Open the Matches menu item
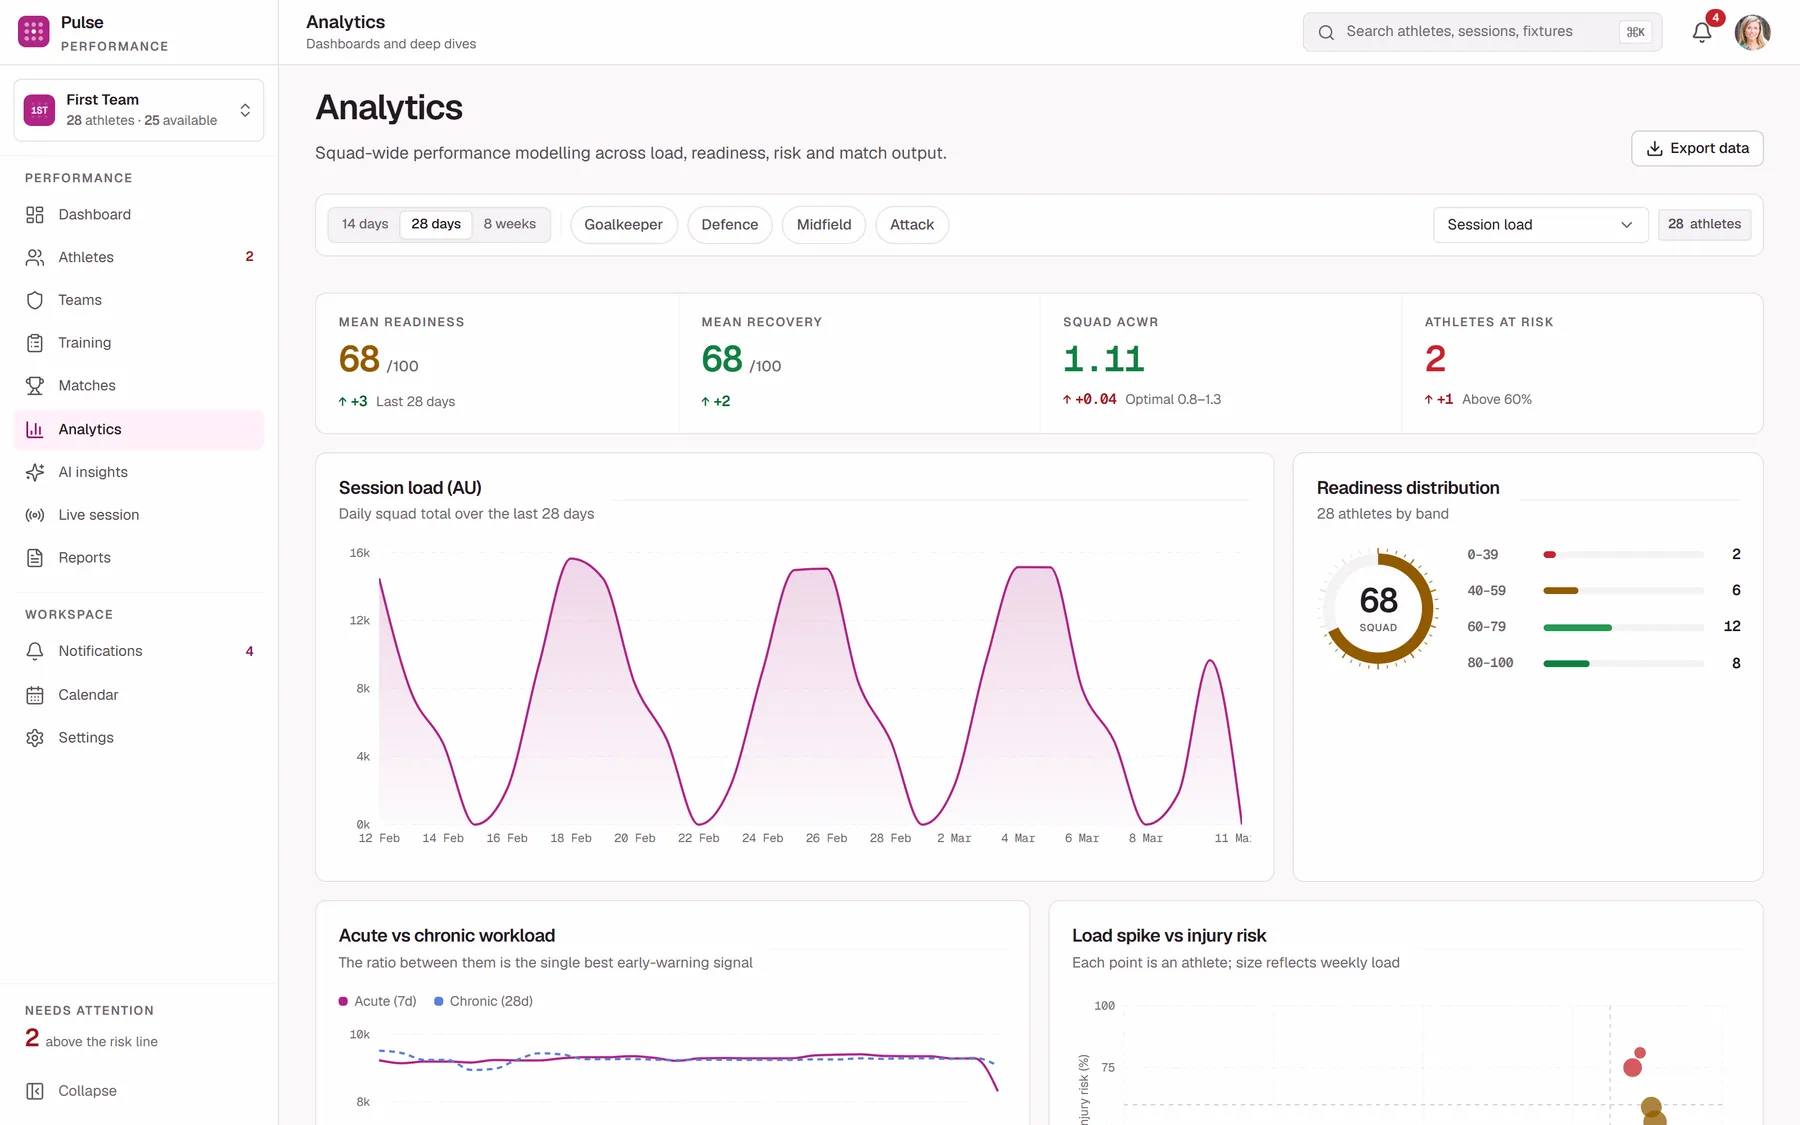This screenshot has height=1125, width=1800. (x=139, y=386)
